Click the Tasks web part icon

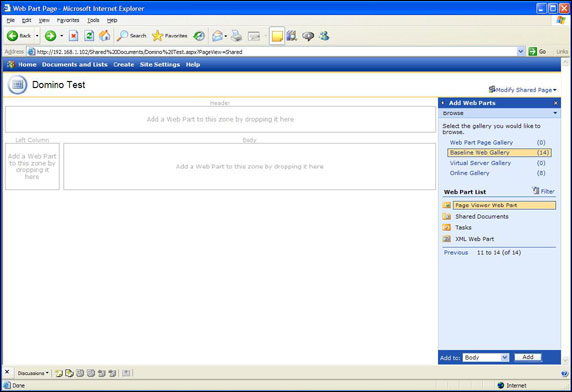(x=447, y=228)
